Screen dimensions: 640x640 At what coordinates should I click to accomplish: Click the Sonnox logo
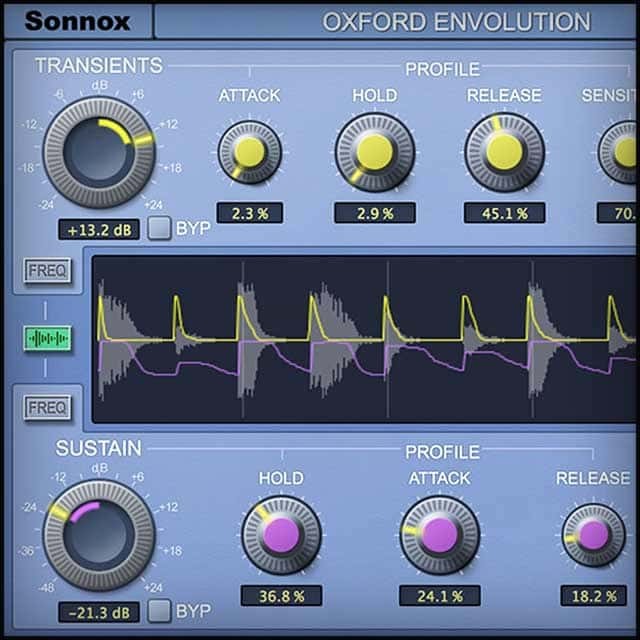coord(78,21)
